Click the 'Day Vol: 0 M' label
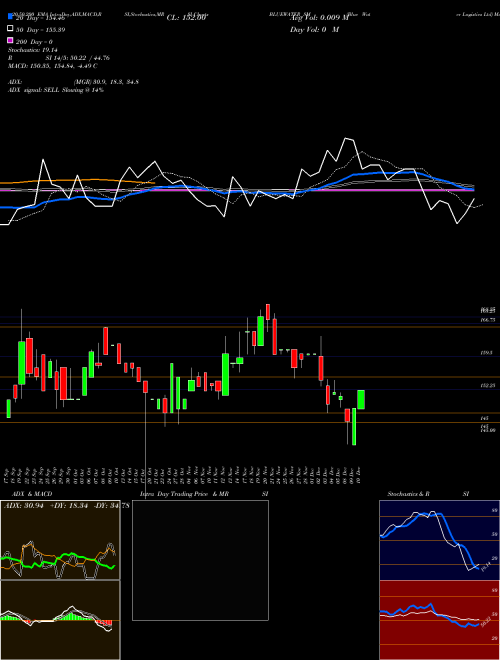Viewport: 500px width, 660px height. (314, 30)
